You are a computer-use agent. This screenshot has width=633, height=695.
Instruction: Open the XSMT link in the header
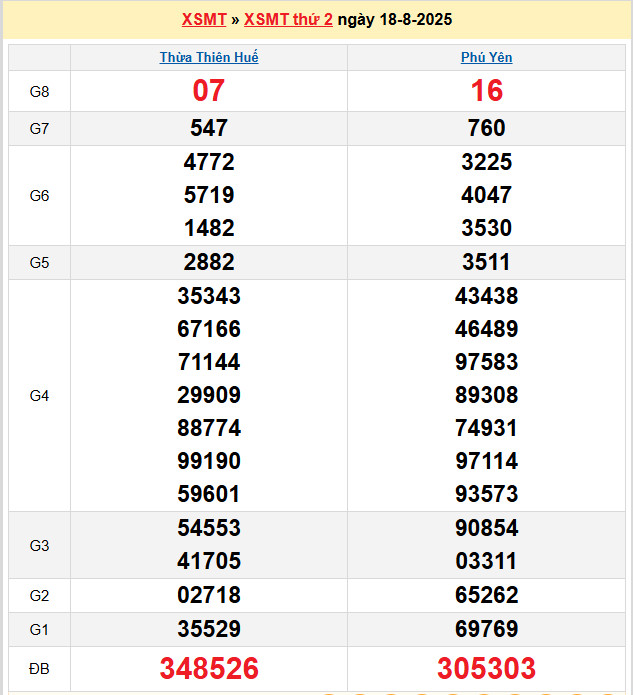[x=204, y=20]
